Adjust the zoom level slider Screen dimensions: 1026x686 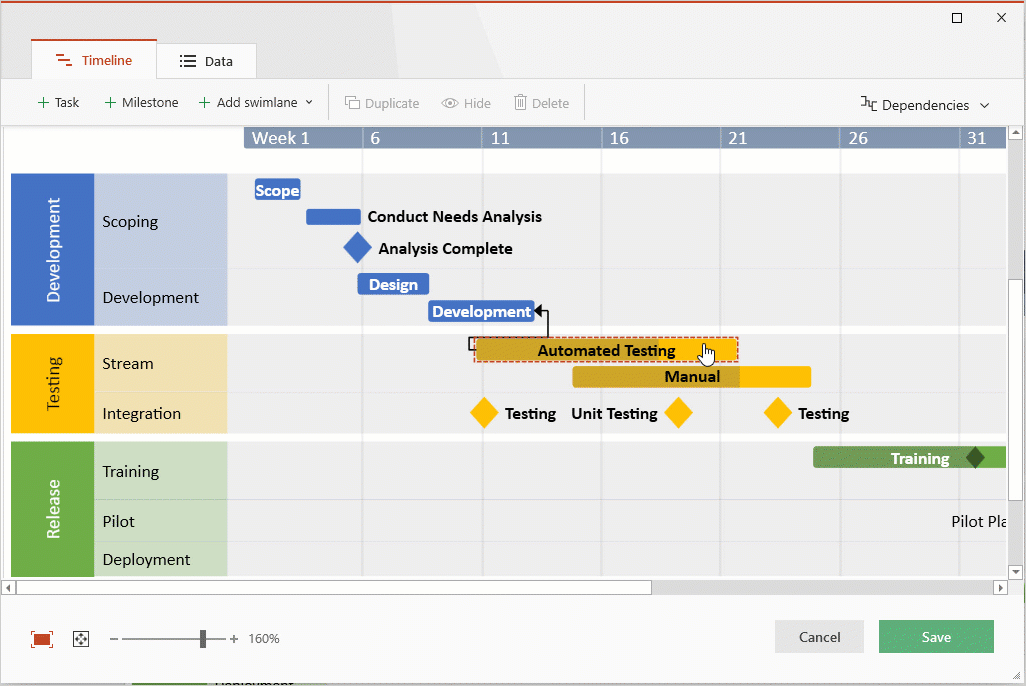(x=203, y=638)
